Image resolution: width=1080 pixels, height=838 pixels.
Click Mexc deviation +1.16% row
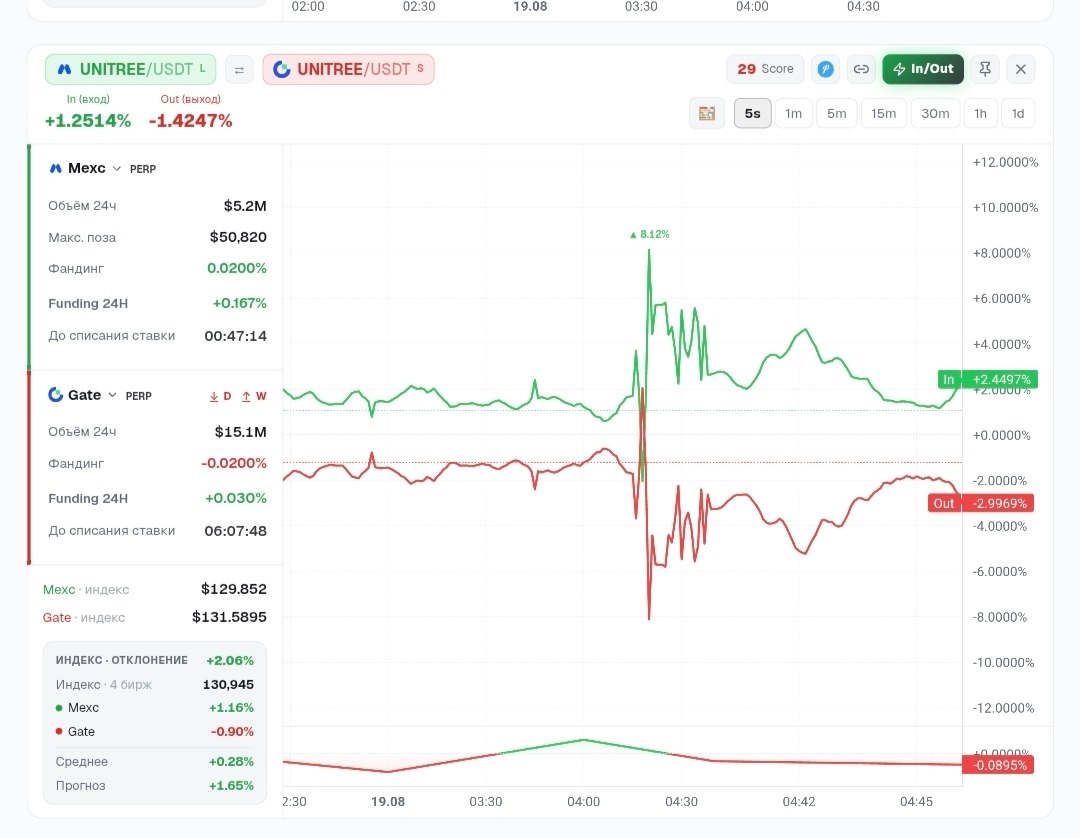click(154, 708)
